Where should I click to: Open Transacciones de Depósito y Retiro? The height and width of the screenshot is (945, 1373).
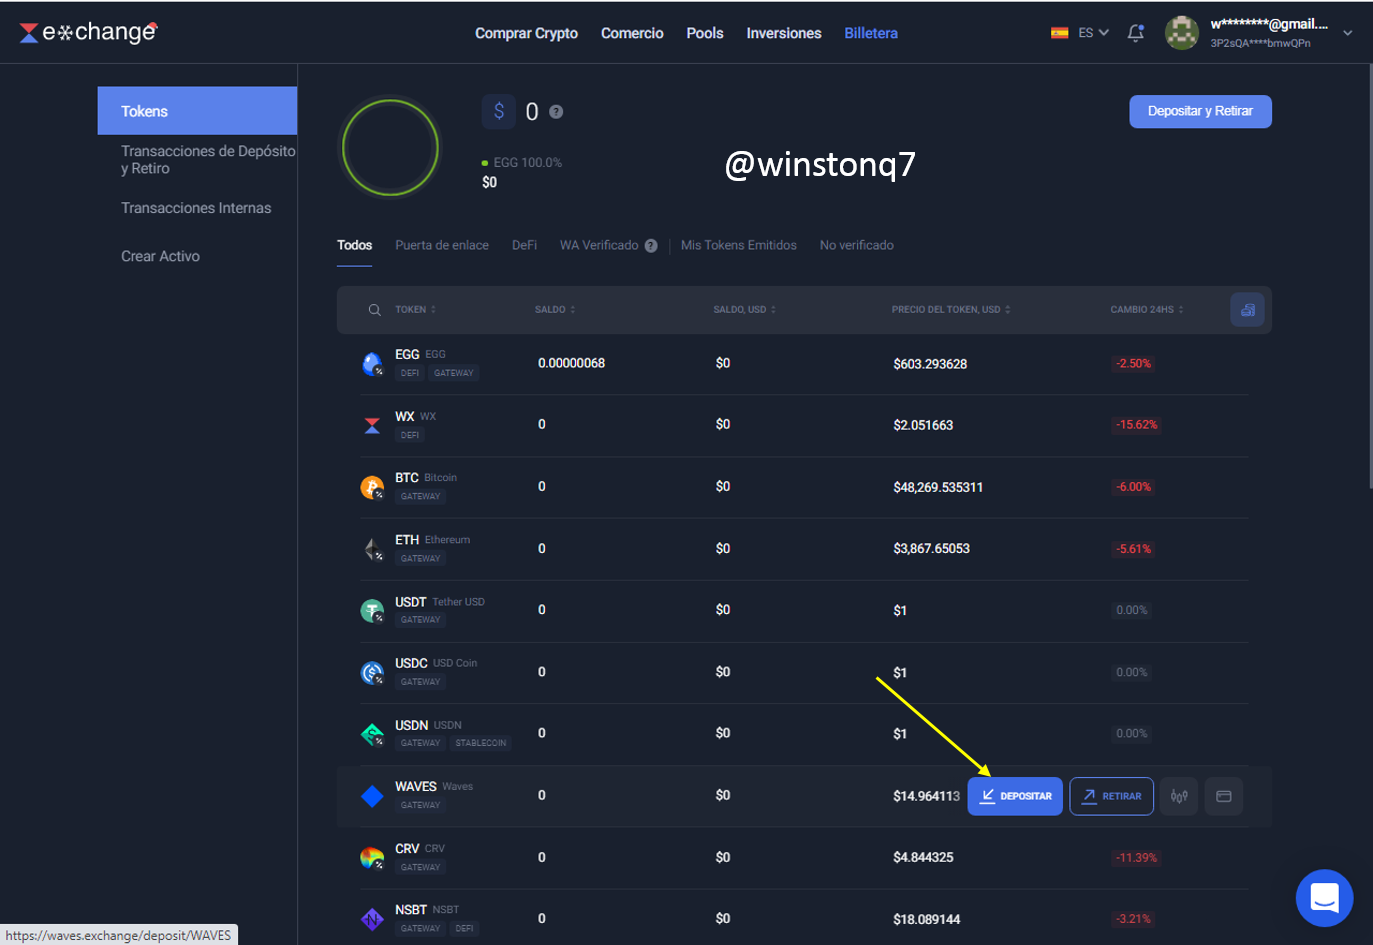(208, 160)
